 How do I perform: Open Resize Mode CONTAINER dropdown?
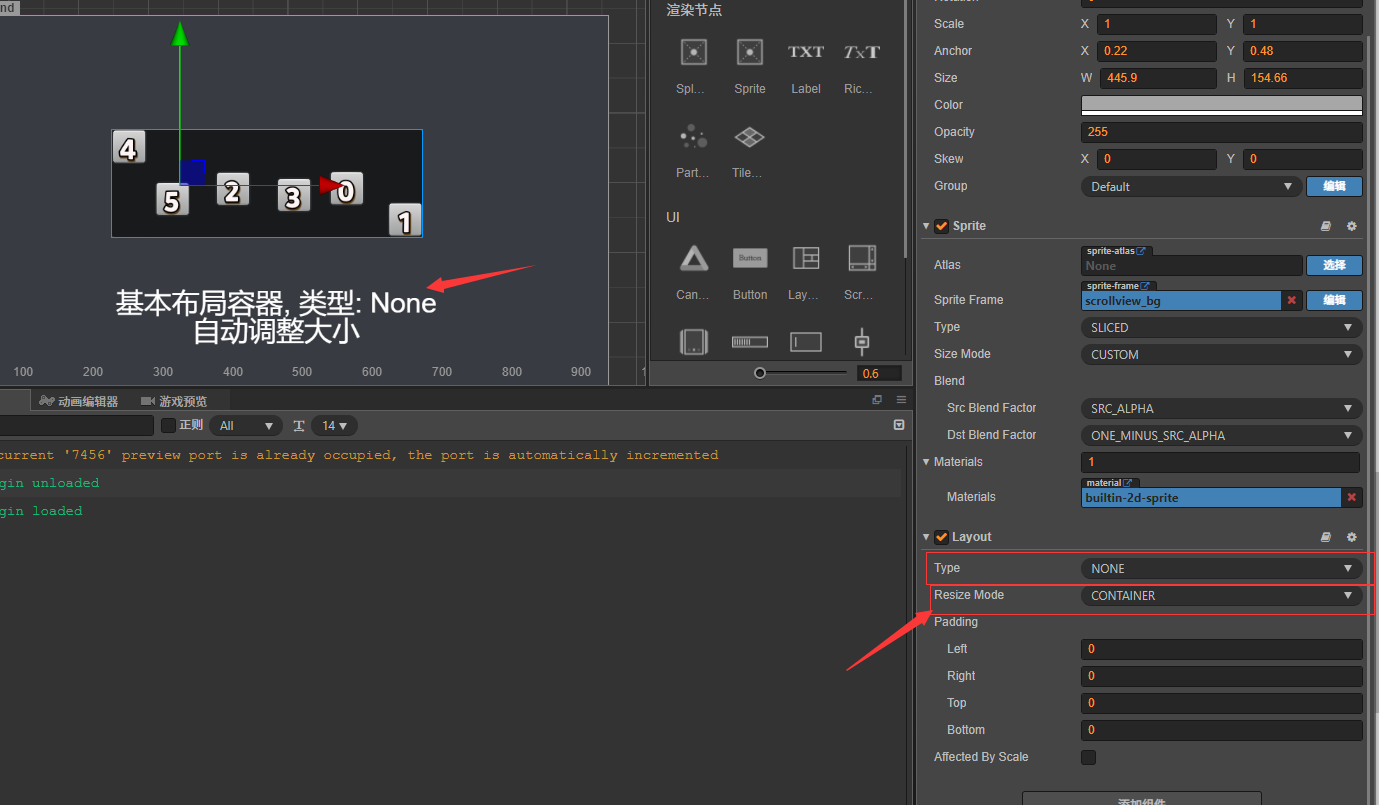[1221, 595]
